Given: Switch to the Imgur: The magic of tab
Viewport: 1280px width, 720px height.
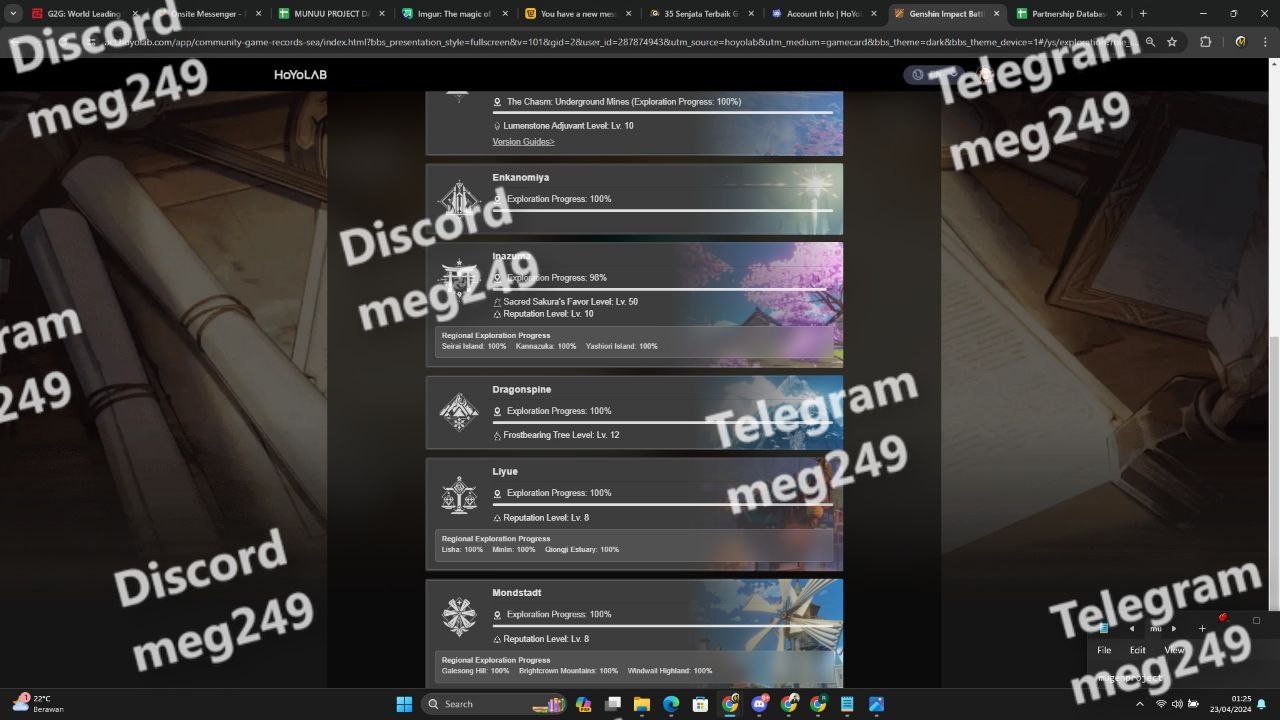Looking at the screenshot, I should pyautogui.click(x=456, y=14).
